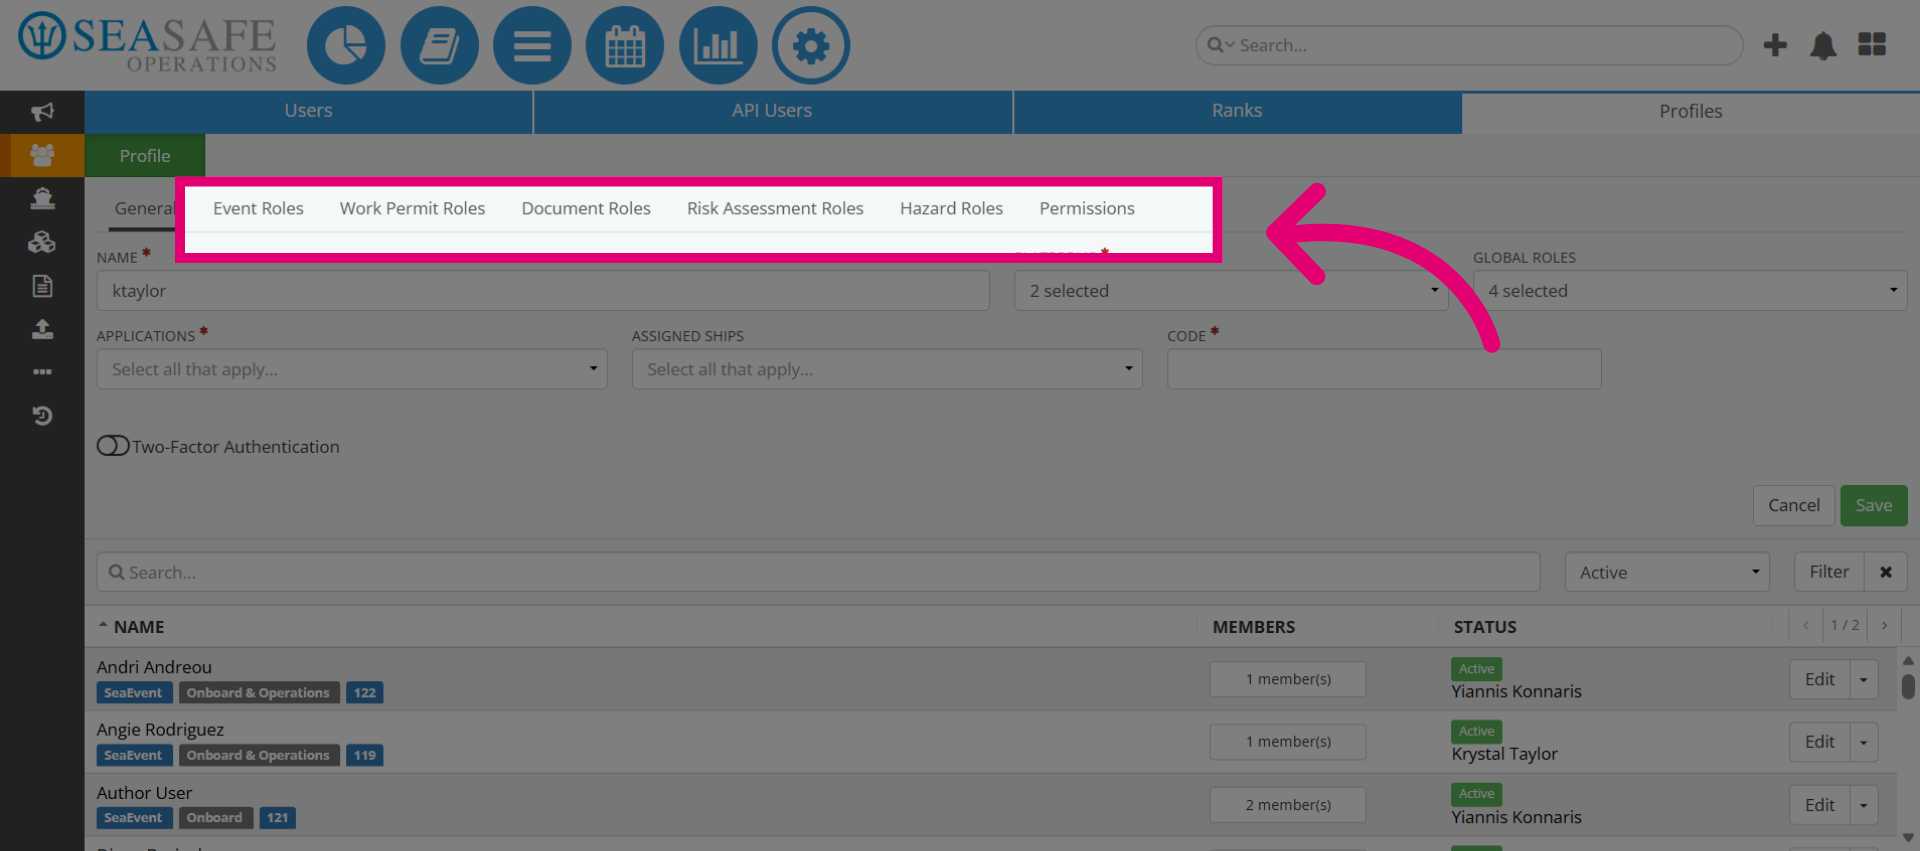
Task: Open the bar chart reports icon
Action: point(718,46)
